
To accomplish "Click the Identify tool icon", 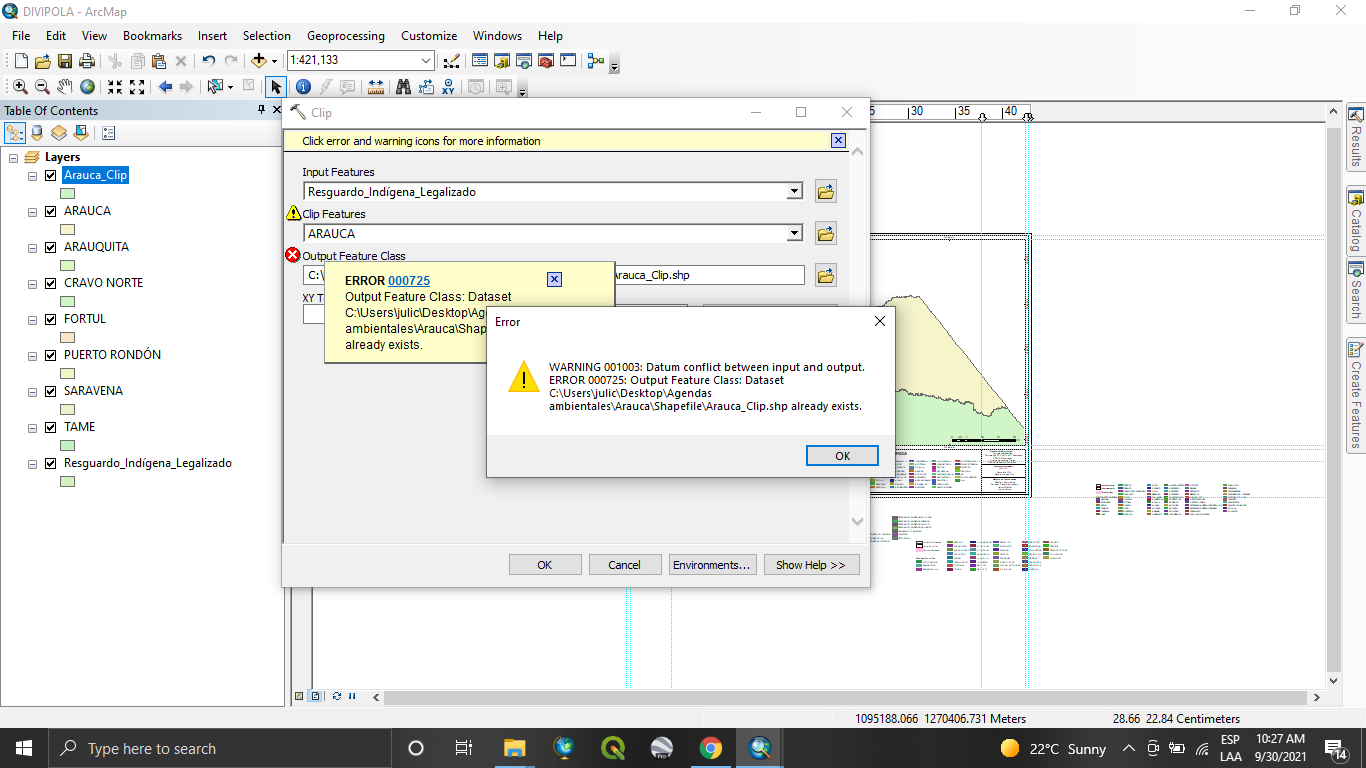I will (x=303, y=87).
